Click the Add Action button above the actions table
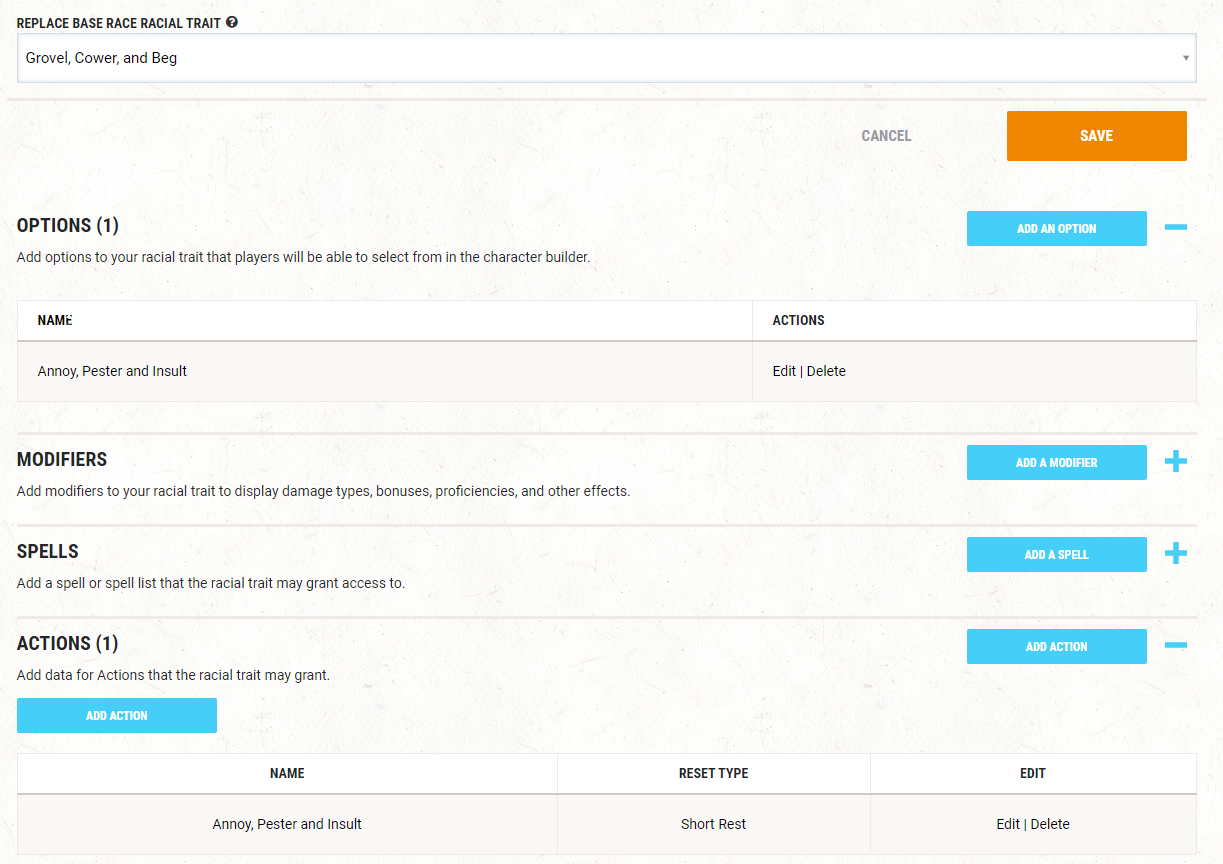Image resolution: width=1223 pixels, height=864 pixels. pyautogui.click(x=117, y=715)
